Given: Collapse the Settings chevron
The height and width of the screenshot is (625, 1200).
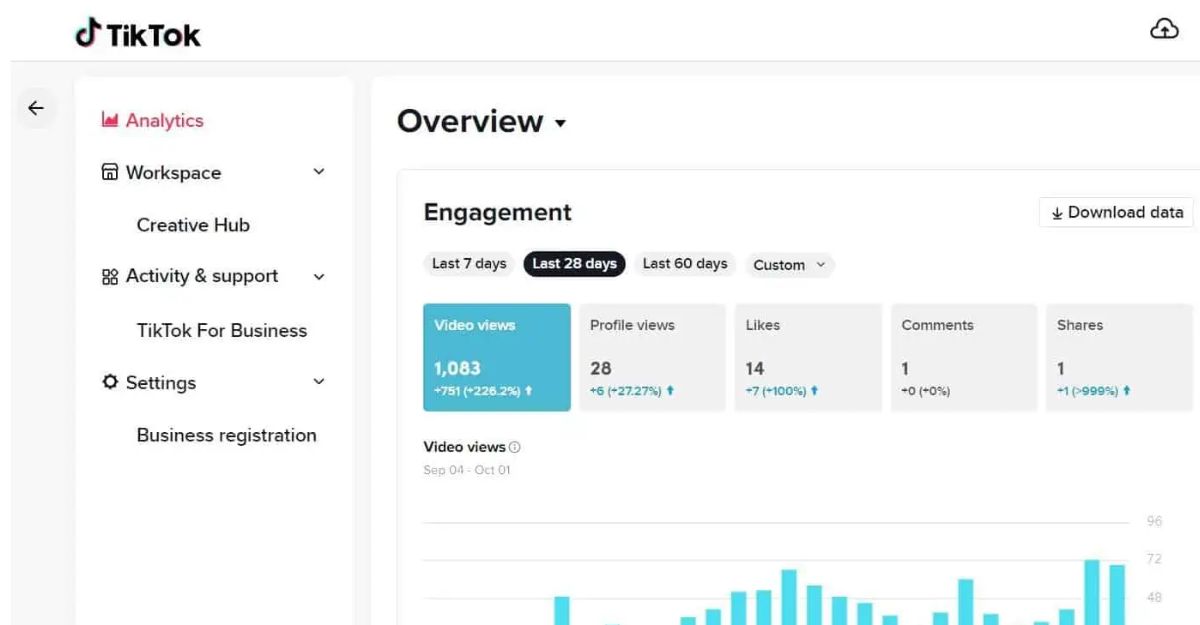Looking at the screenshot, I should coord(319,382).
